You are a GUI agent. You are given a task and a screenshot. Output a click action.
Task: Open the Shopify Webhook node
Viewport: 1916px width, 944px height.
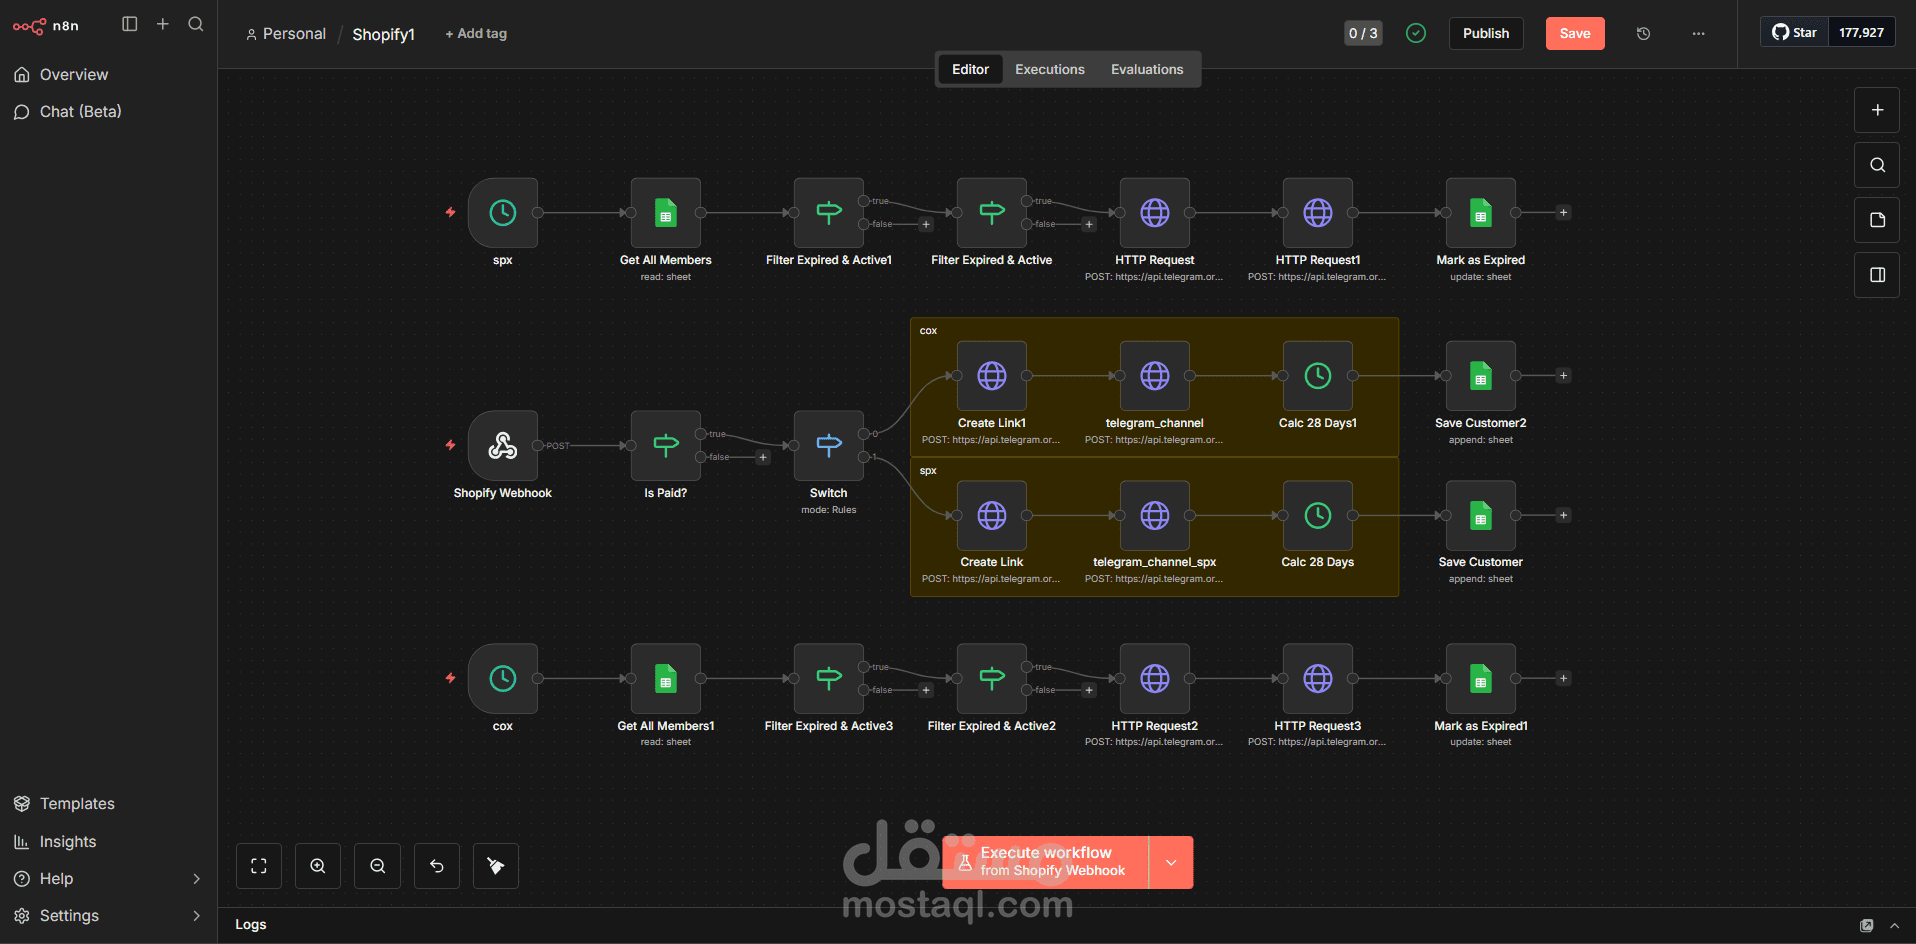coord(502,446)
